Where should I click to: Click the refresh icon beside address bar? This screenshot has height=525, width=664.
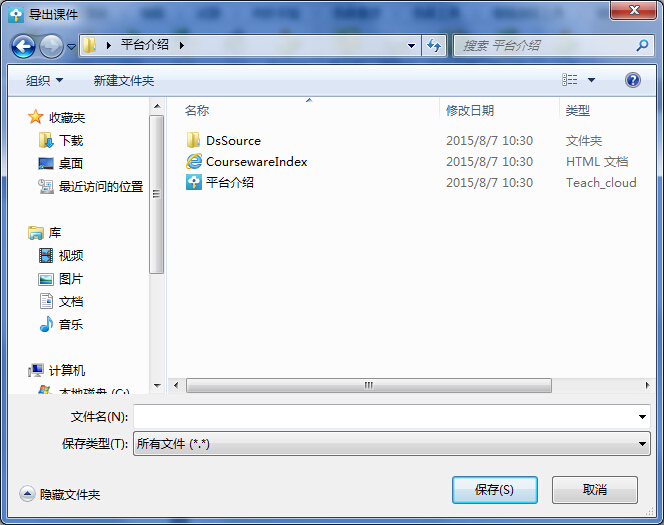pyautogui.click(x=434, y=45)
